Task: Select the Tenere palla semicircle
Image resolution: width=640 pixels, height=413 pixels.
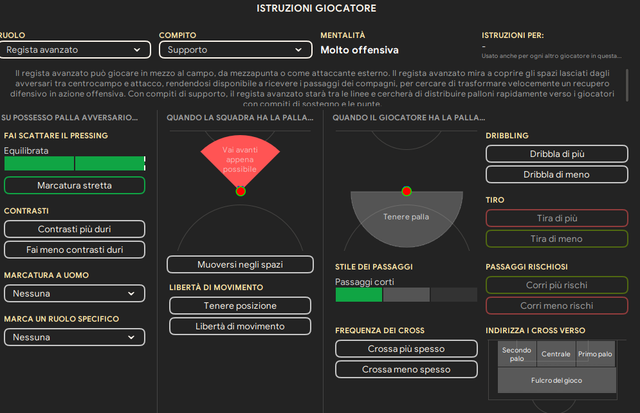Action: [406, 218]
